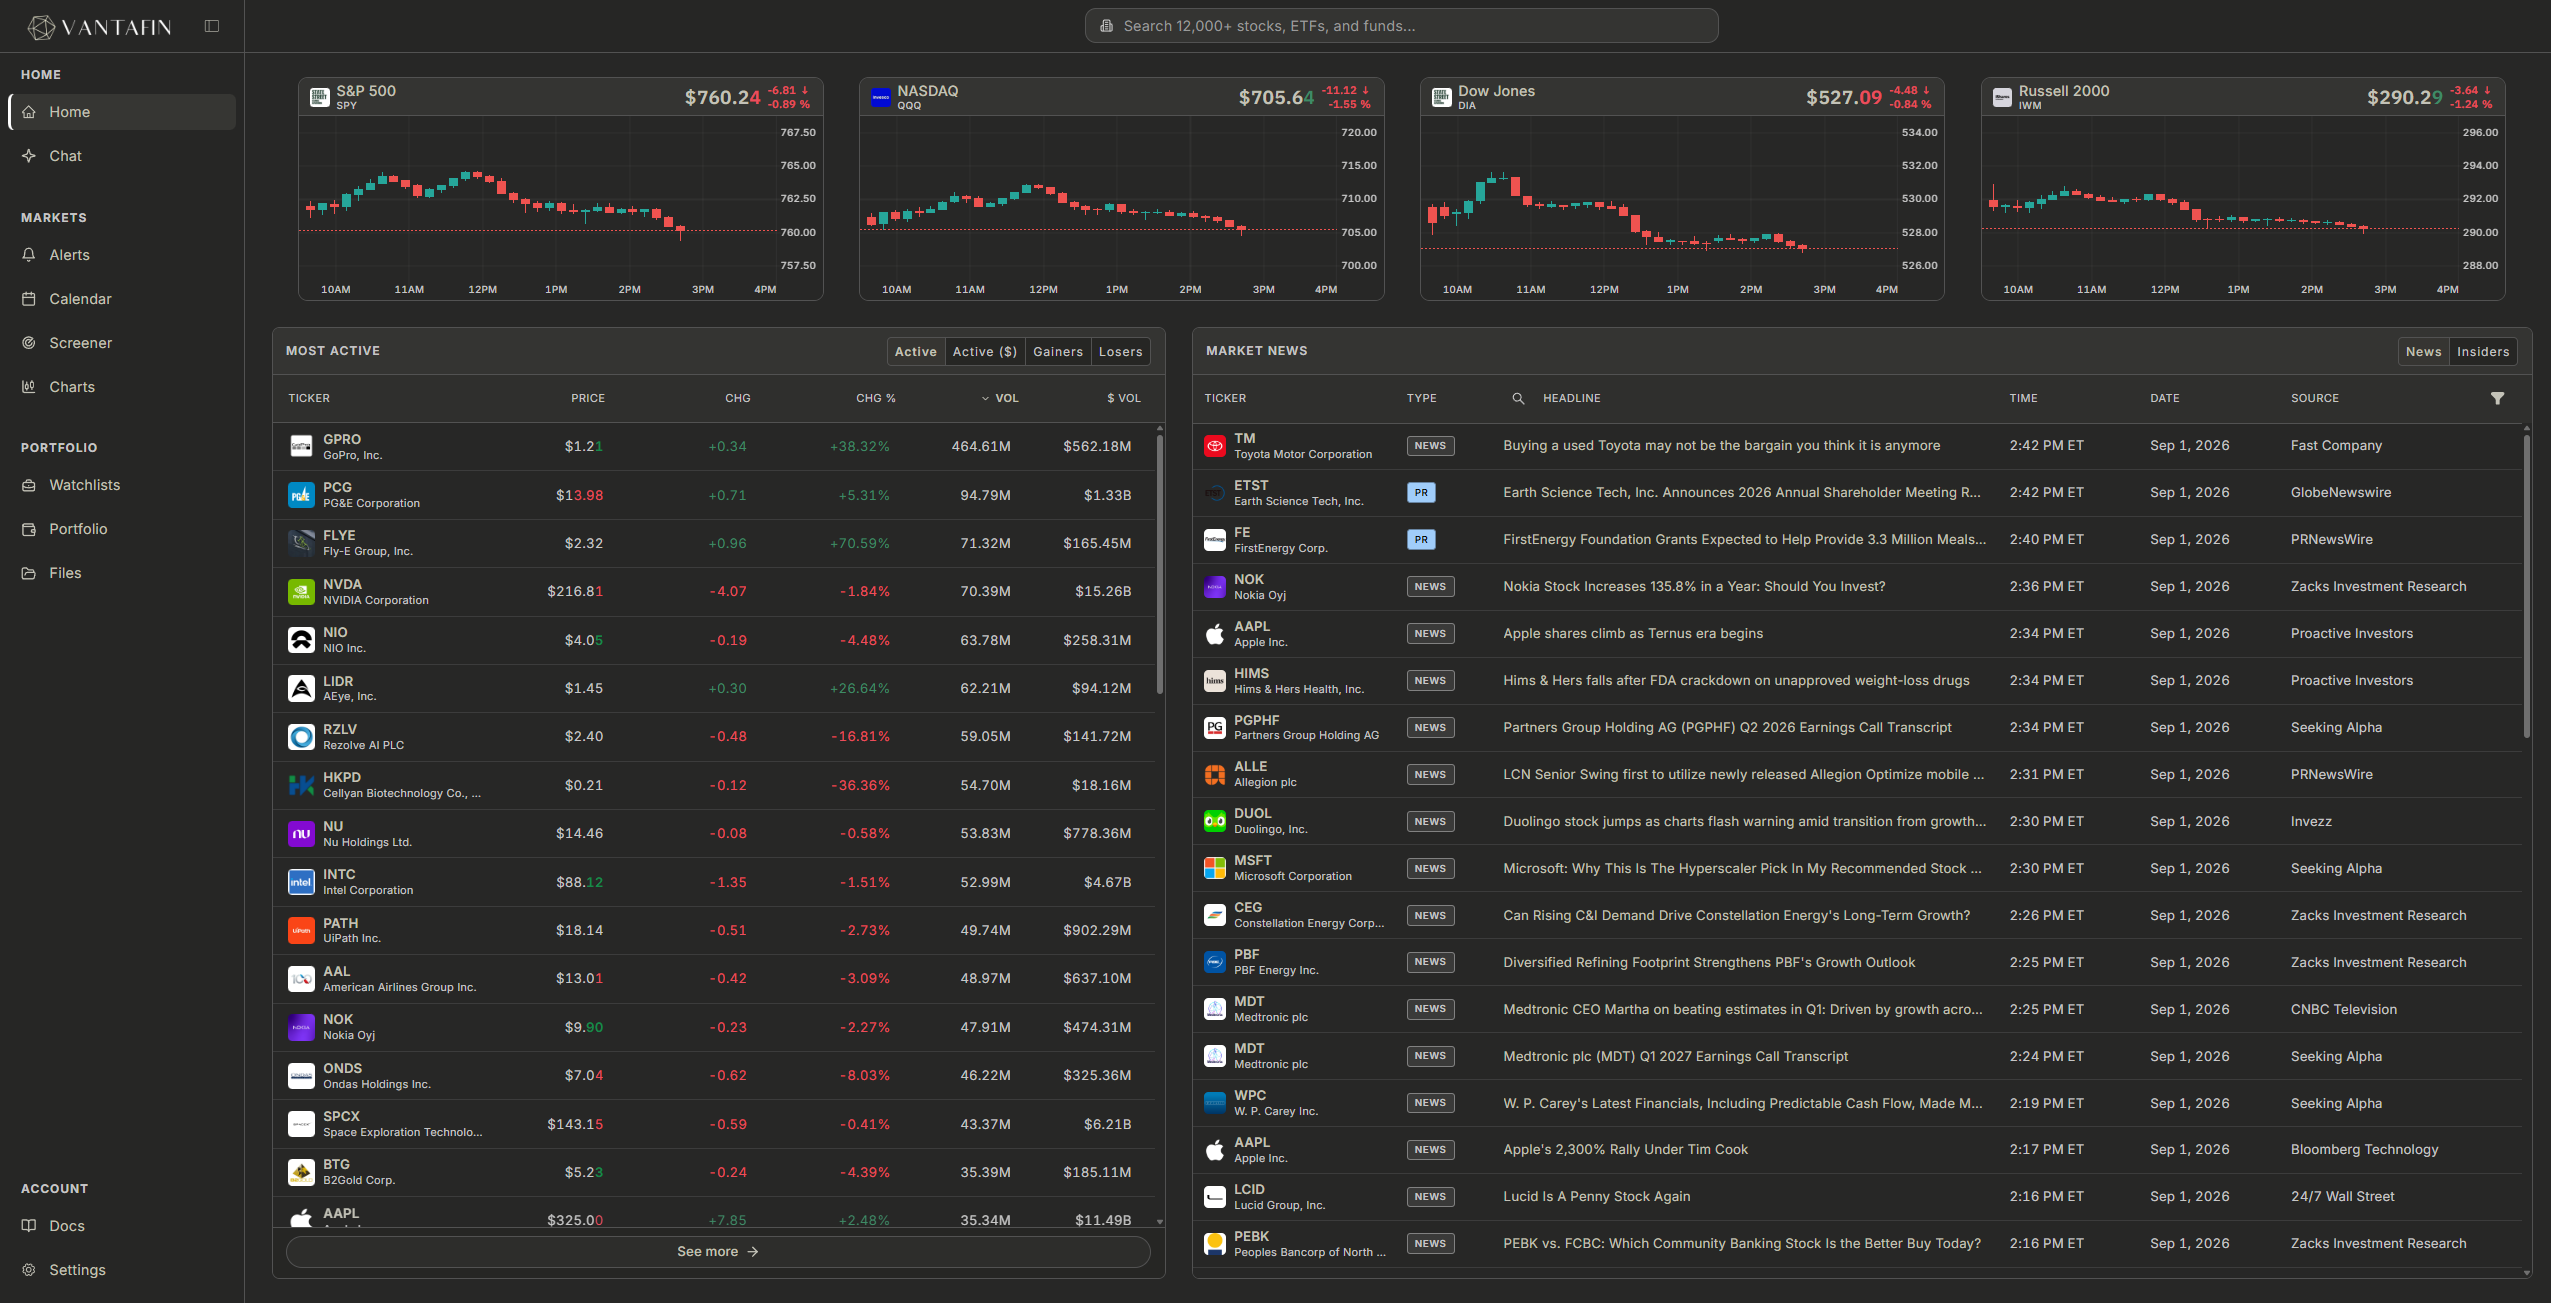2551x1303 pixels.
Task: Click the NIO logo icon
Action: pos(301,640)
